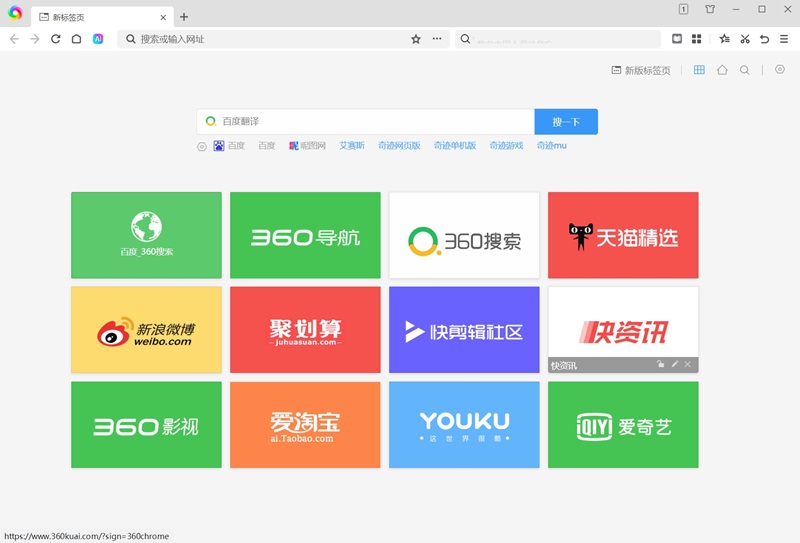800x543 pixels.
Task: Click the page magnifier icon near 新版标签页
Action: 745,70
